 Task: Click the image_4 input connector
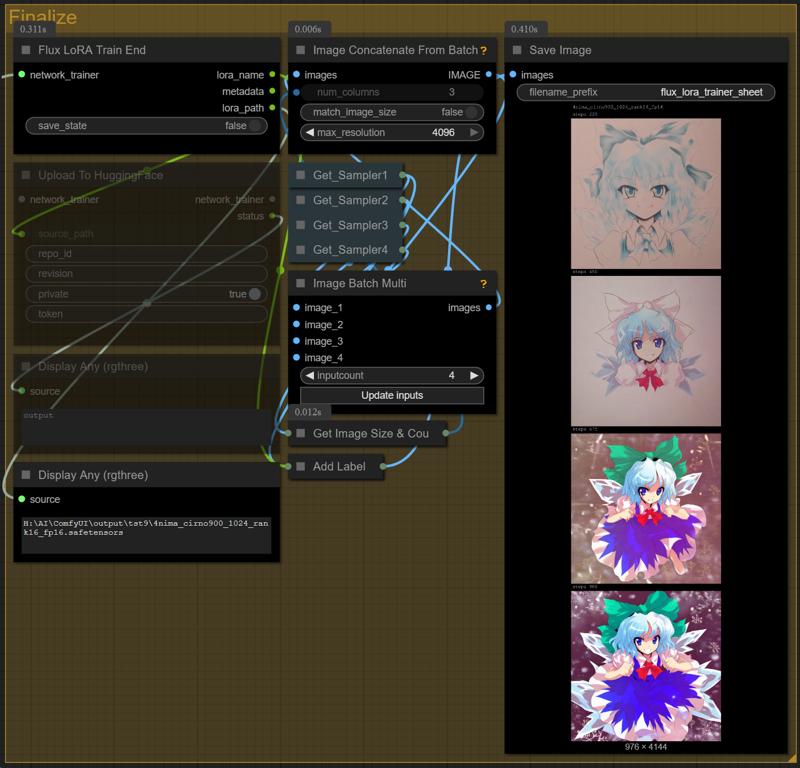tap(296, 358)
